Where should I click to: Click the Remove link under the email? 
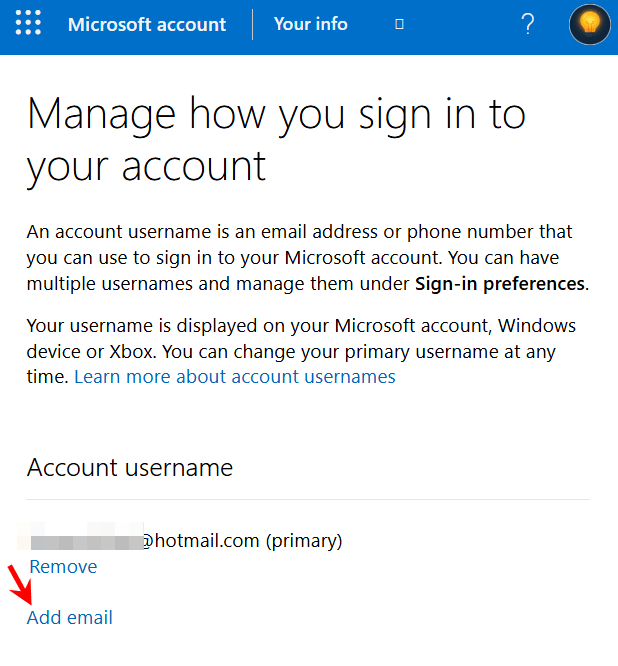click(x=63, y=567)
